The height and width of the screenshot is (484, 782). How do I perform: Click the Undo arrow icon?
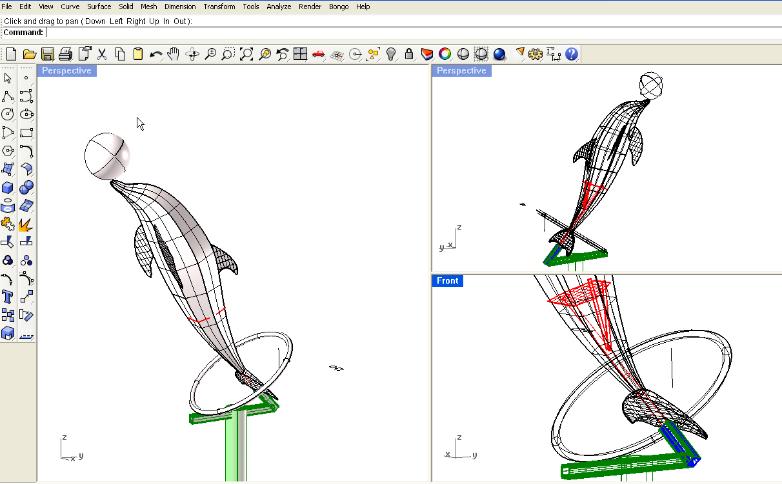pyautogui.click(x=156, y=54)
